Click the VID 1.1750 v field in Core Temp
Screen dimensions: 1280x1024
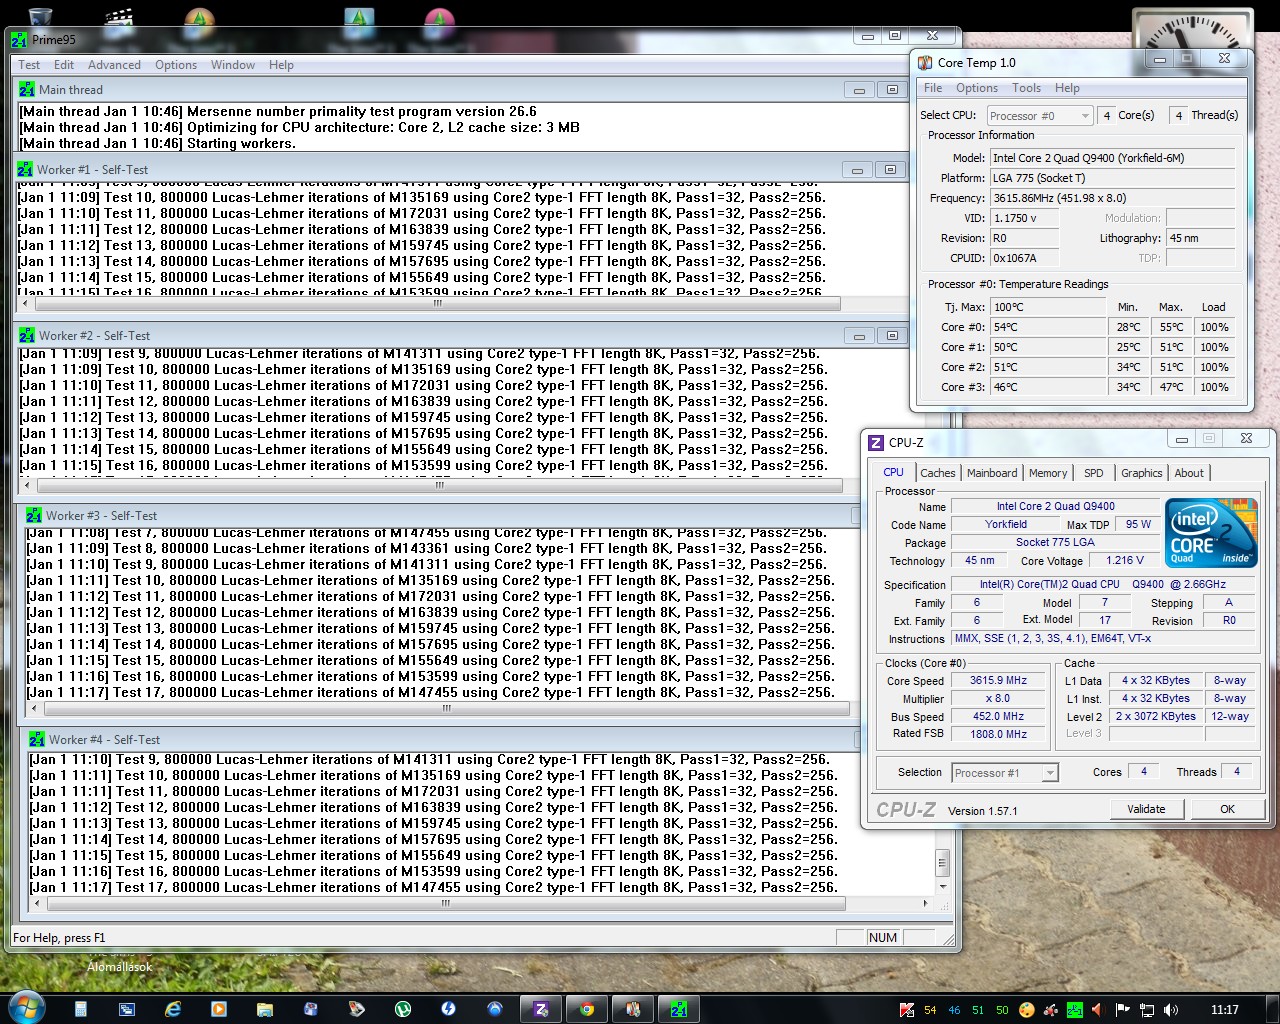1024,218
